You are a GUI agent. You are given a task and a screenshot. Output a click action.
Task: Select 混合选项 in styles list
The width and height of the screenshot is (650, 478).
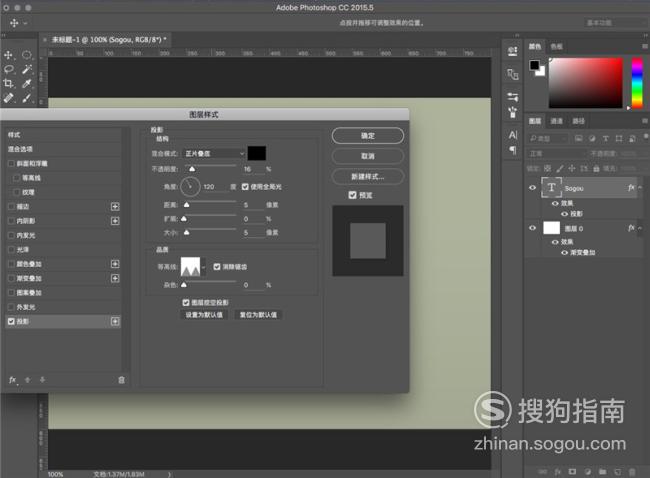tap(63, 149)
